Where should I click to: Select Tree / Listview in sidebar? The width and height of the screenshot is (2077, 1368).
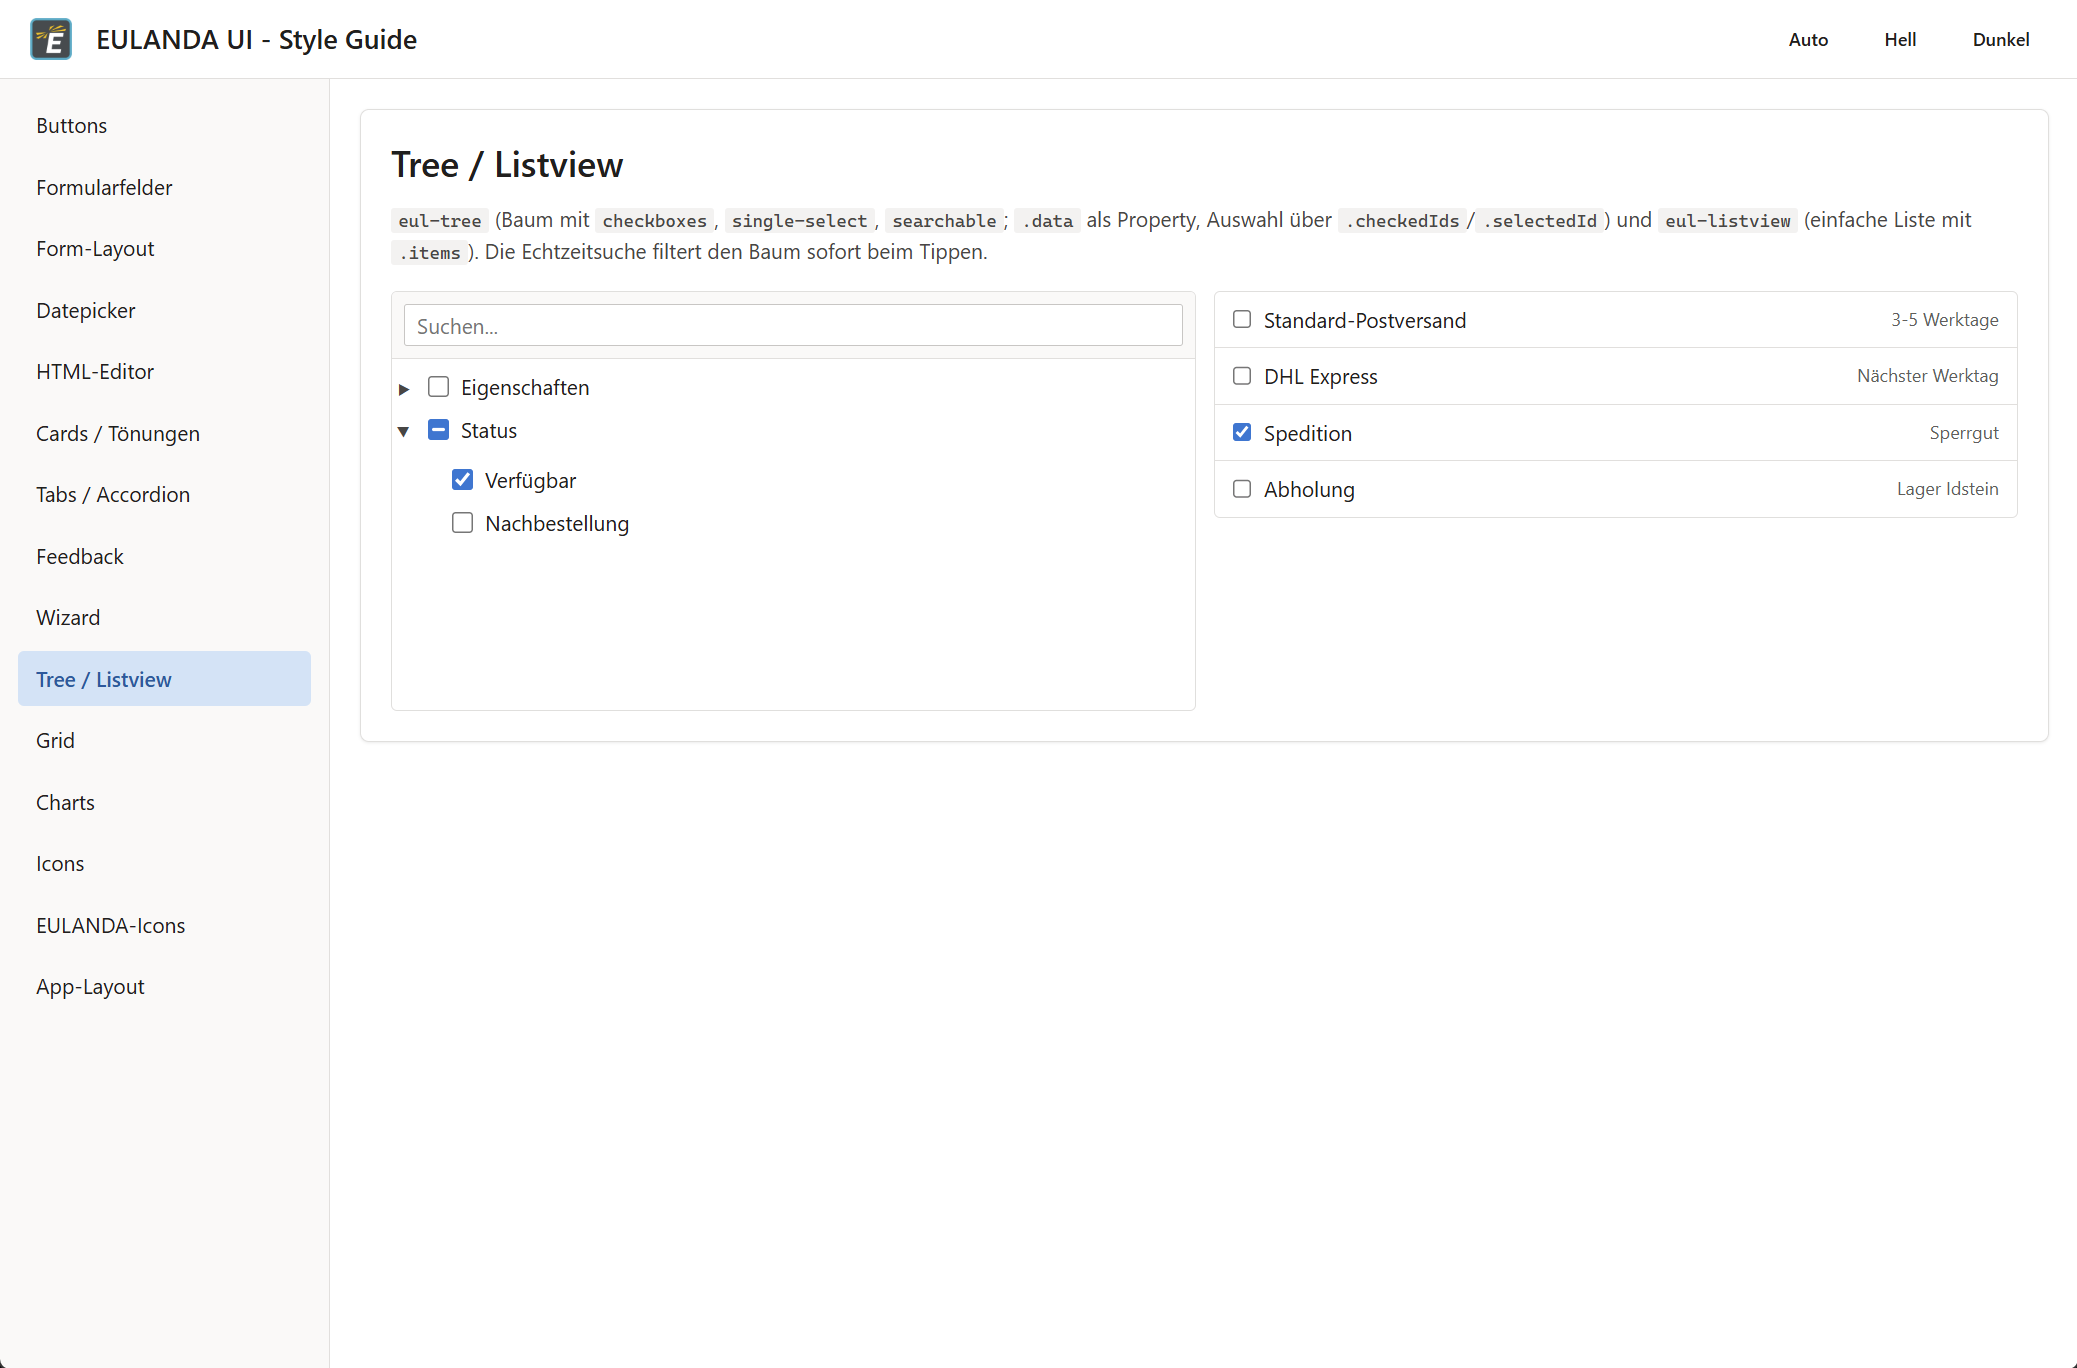pyautogui.click(x=164, y=679)
